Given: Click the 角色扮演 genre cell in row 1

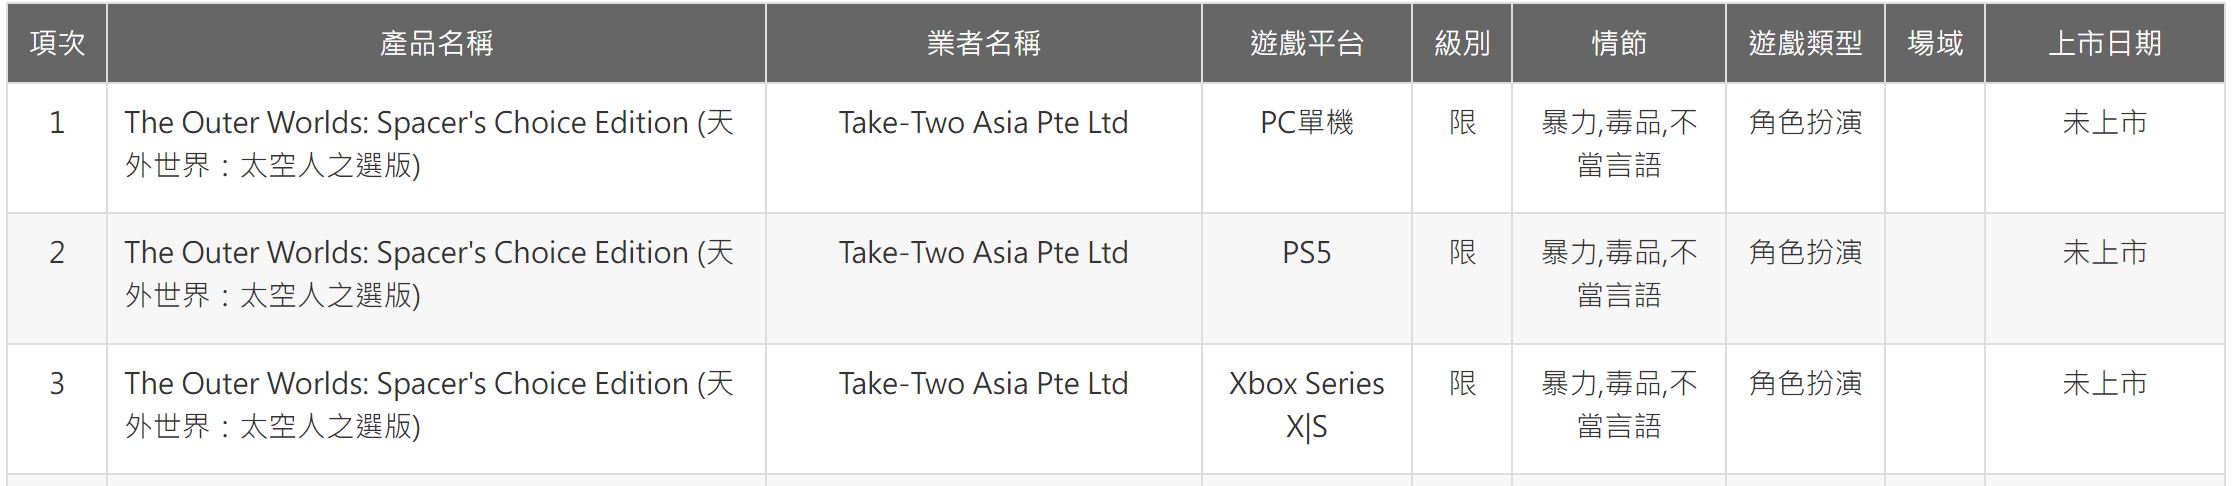Looking at the screenshot, I should pos(1805,123).
